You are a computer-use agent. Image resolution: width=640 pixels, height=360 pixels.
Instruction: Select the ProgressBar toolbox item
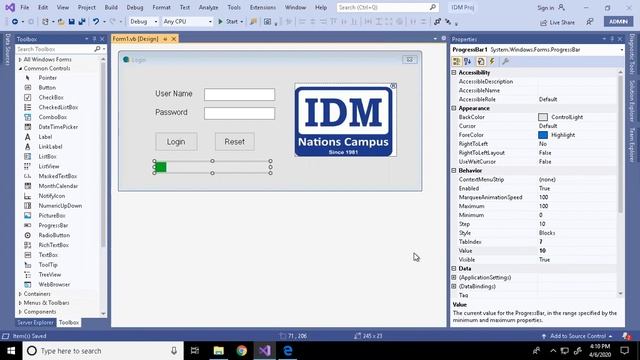click(53, 225)
